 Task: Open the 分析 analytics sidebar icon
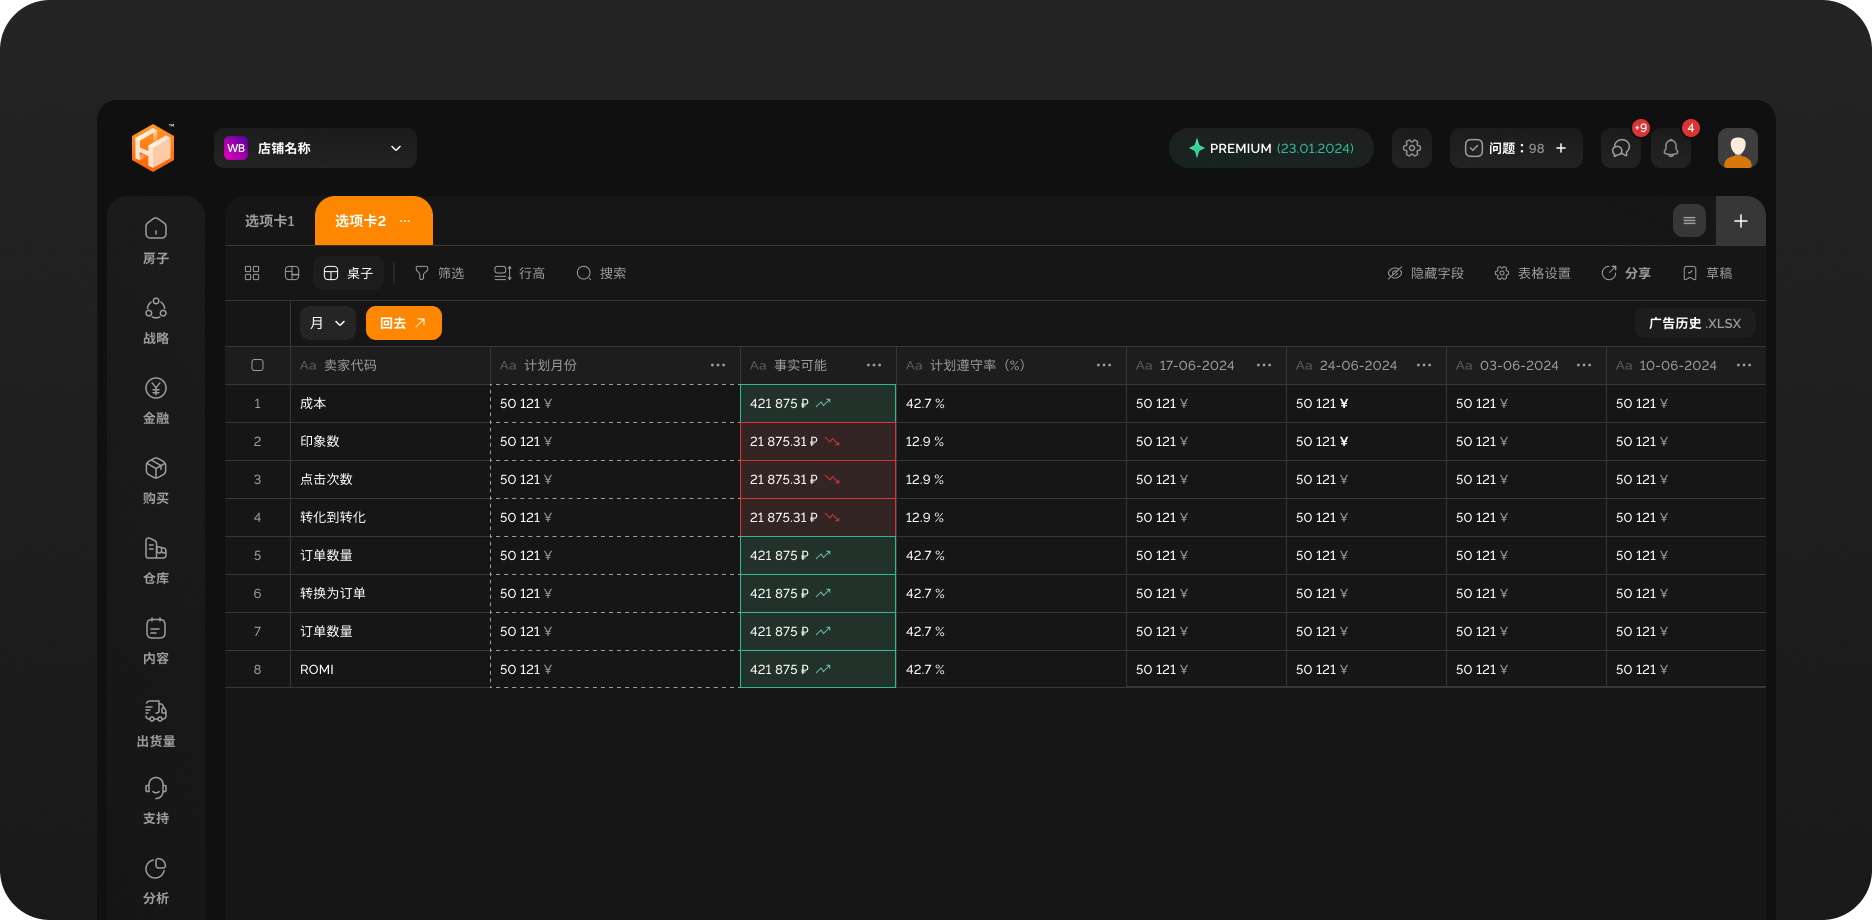click(156, 869)
